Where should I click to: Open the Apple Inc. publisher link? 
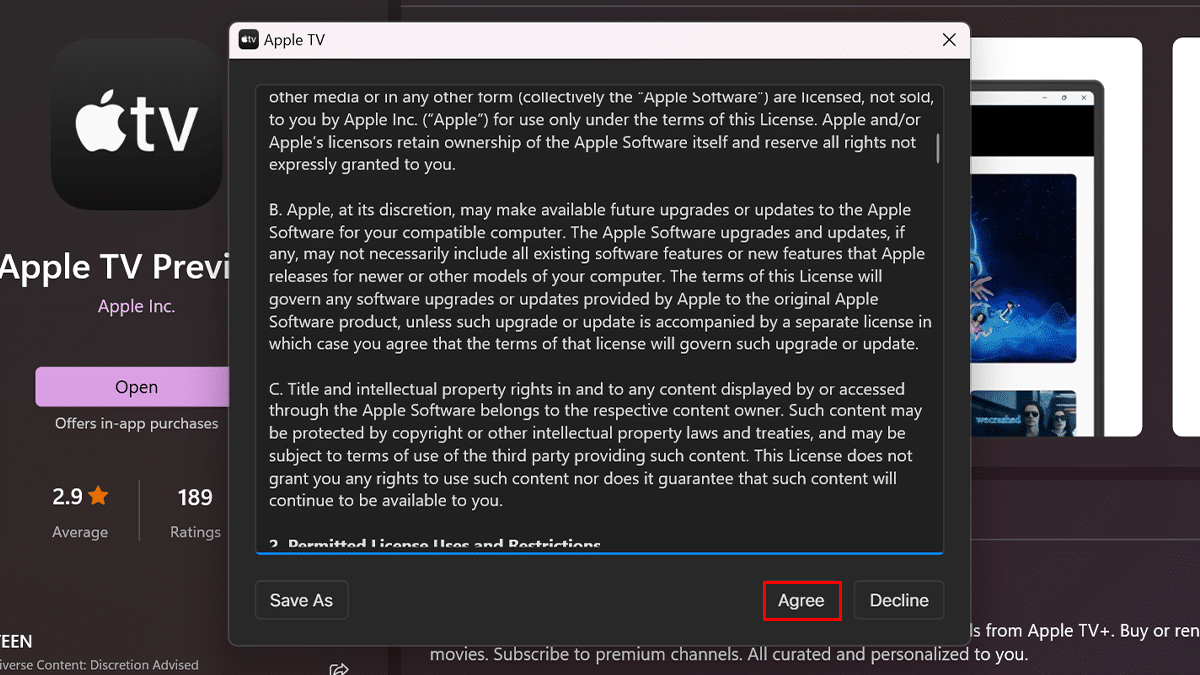136,306
